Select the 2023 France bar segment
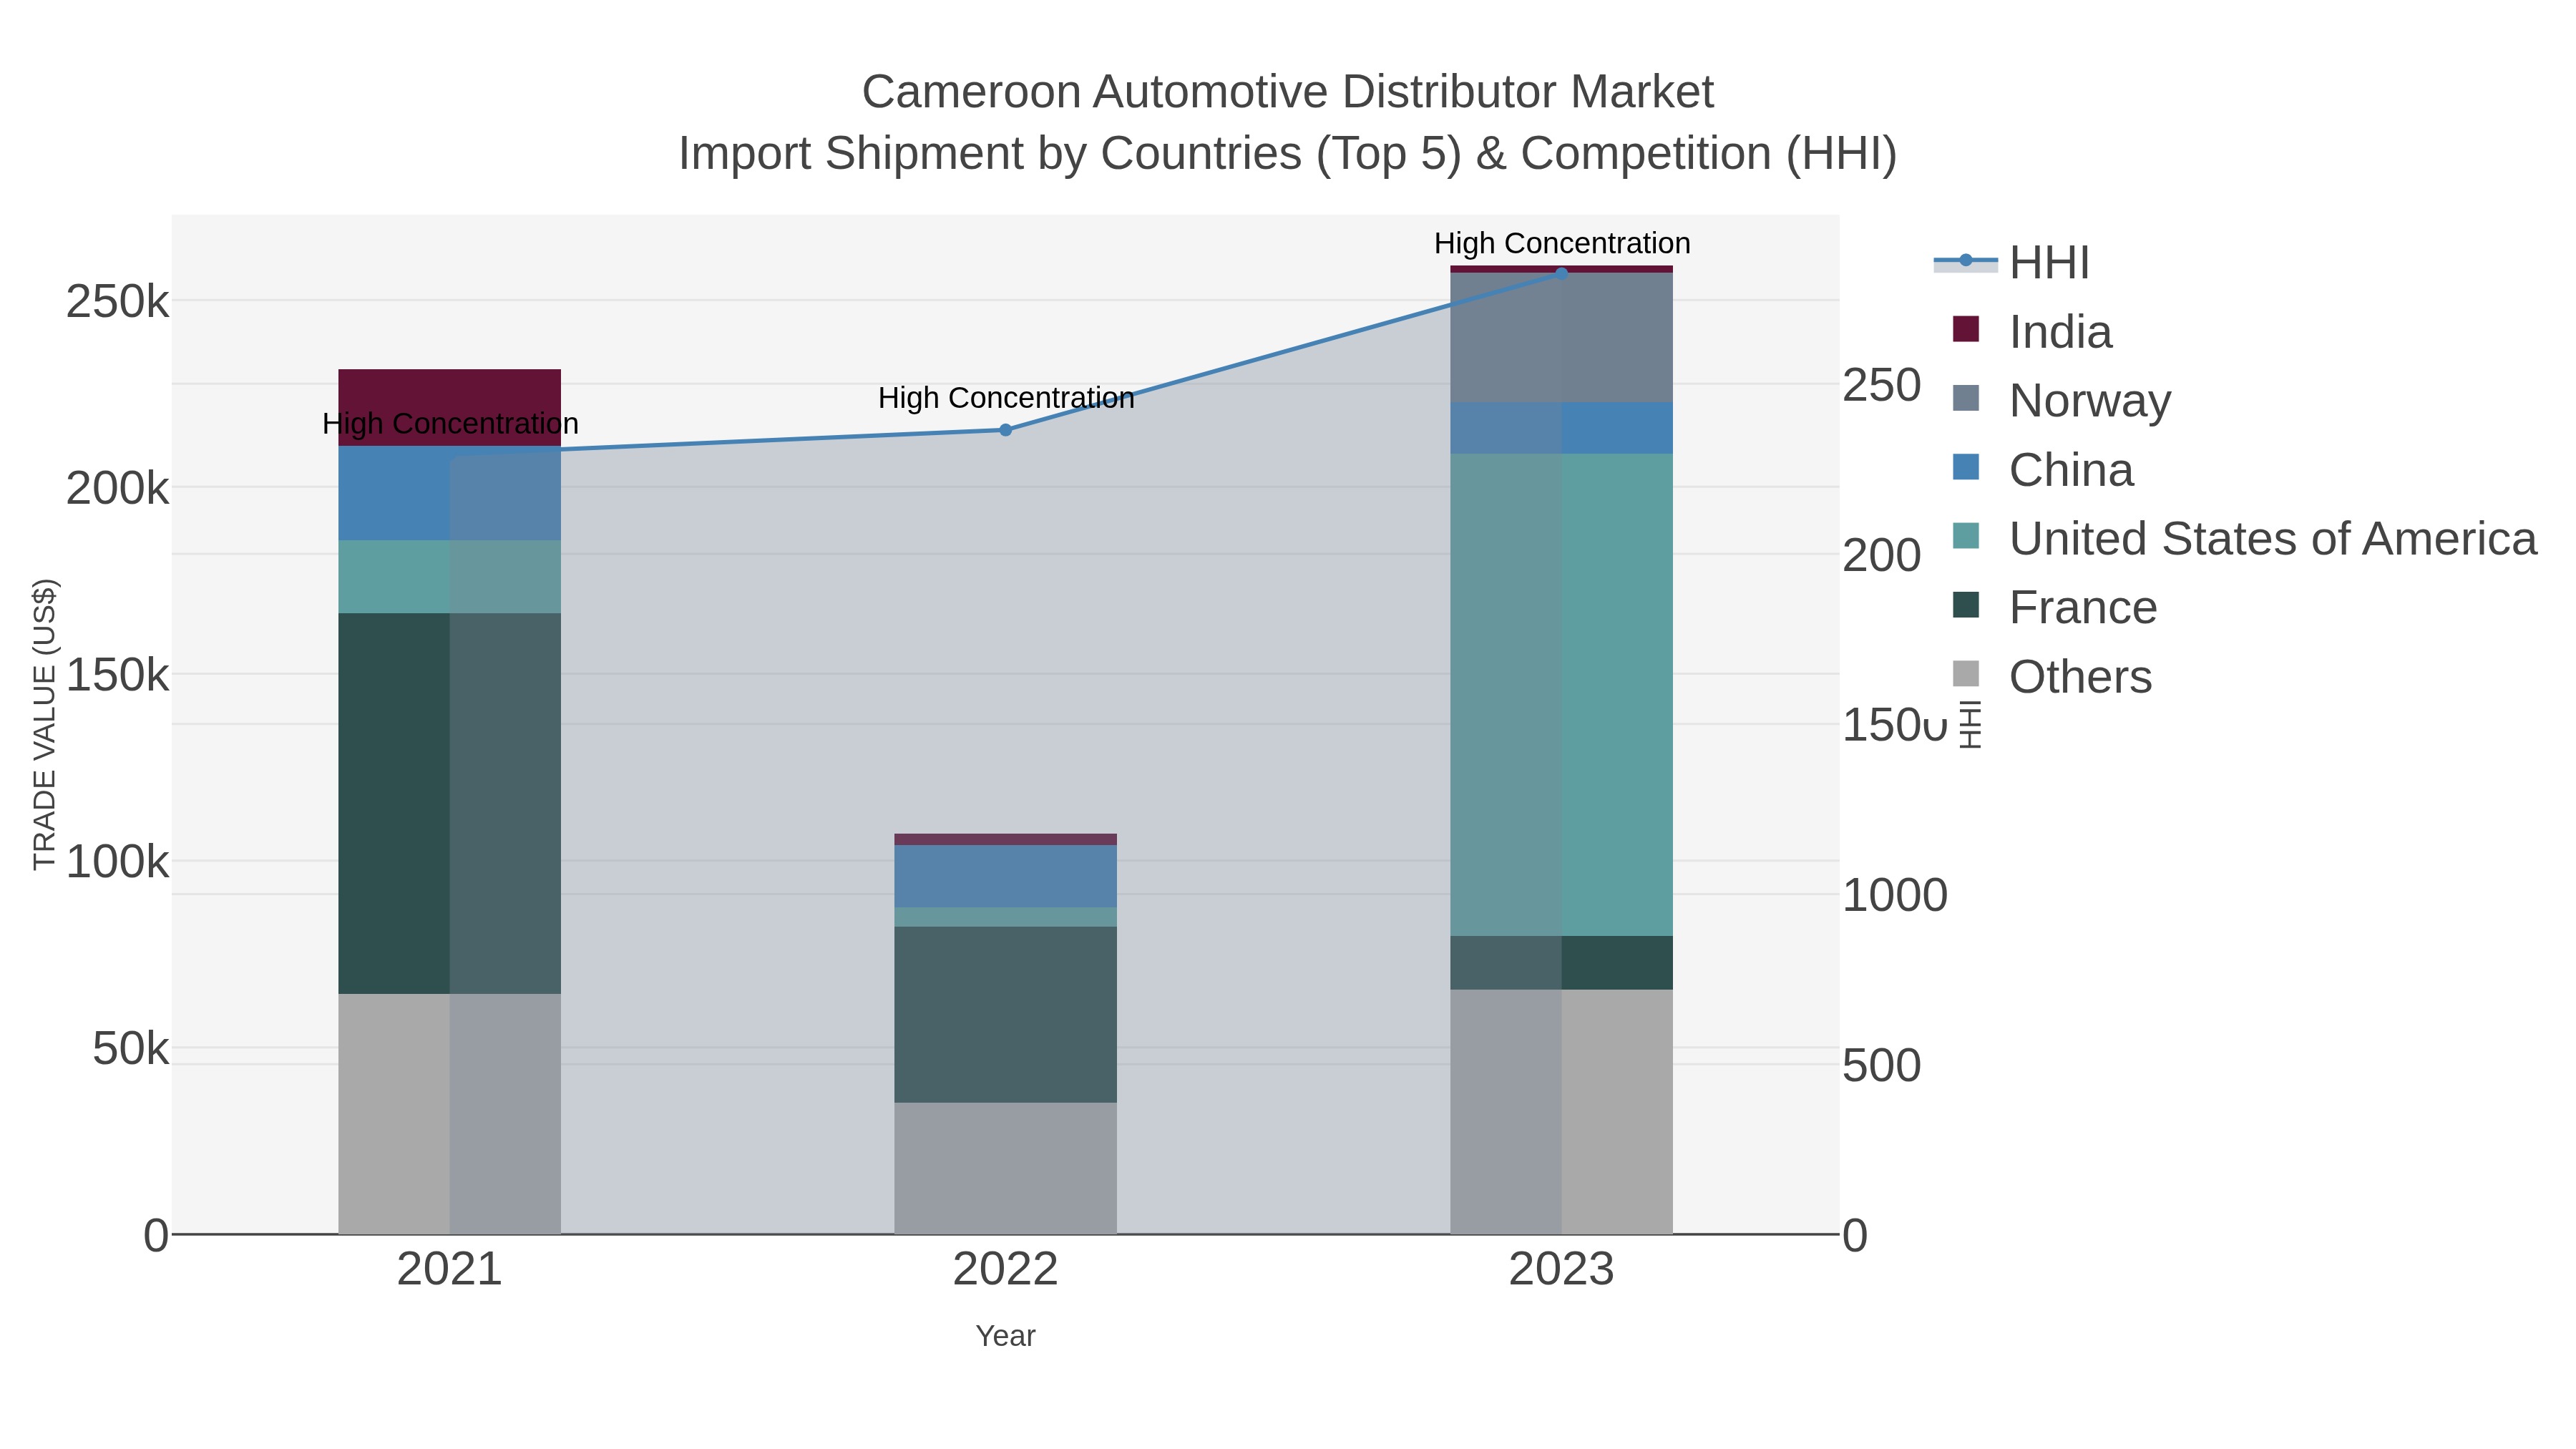This screenshot has width=2576, height=1449. [1562, 963]
